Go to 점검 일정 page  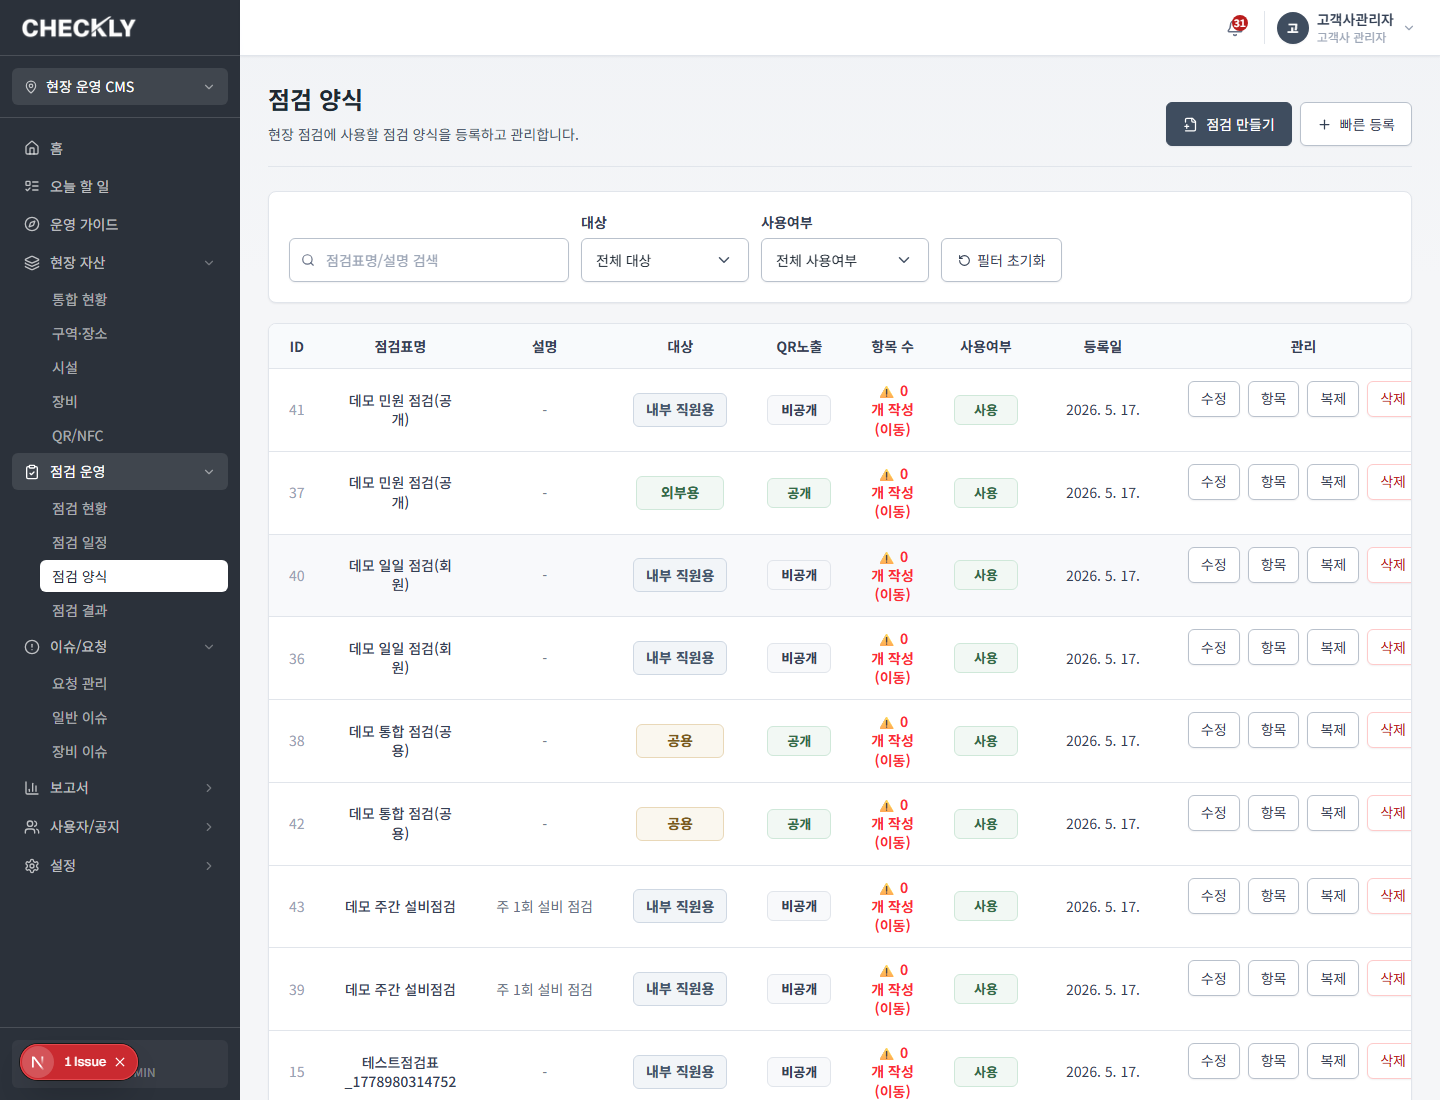[134, 543]
